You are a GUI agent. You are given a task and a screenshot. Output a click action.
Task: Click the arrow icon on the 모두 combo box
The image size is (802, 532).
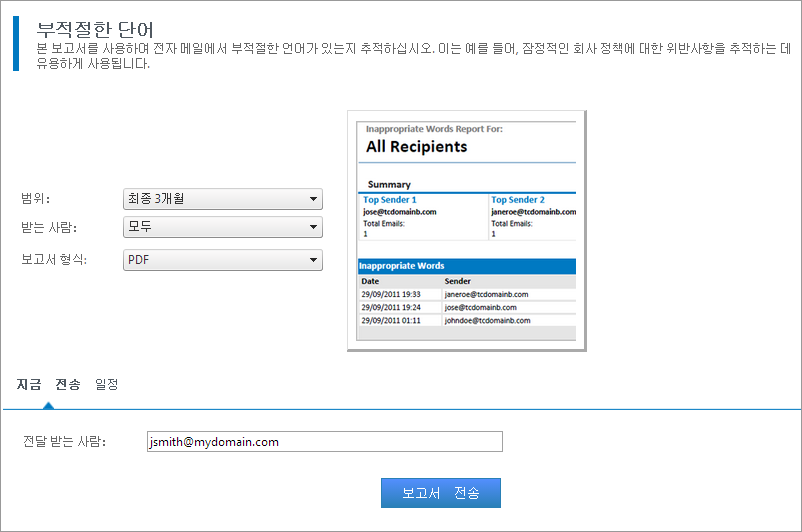[x=313, y=228]
